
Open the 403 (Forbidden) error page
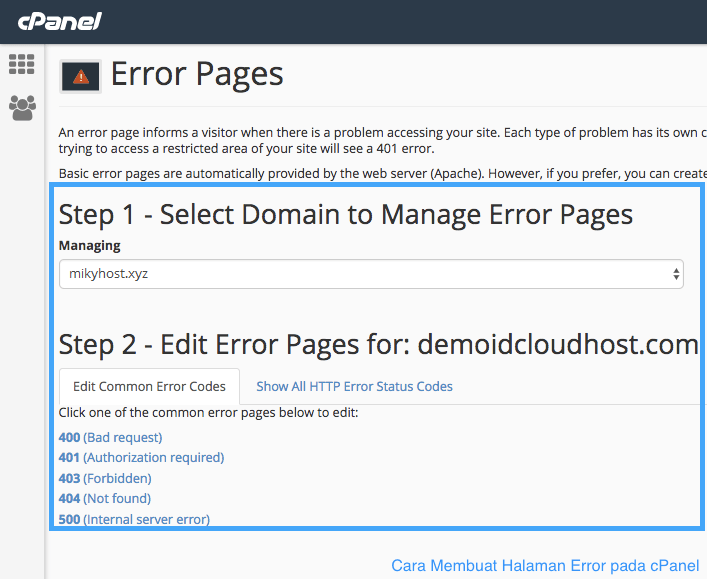tap(105, 478)
